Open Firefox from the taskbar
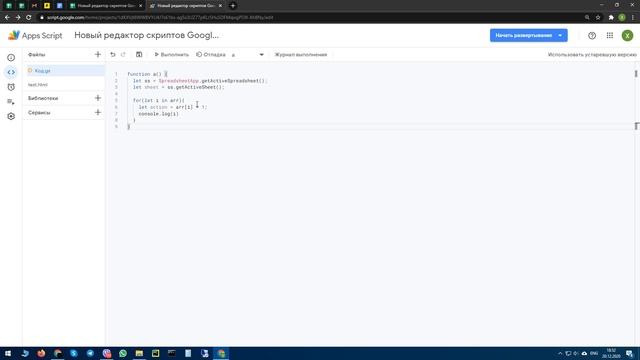The height and width of the screenshot is (360, 640). click(x=41, y=353)
